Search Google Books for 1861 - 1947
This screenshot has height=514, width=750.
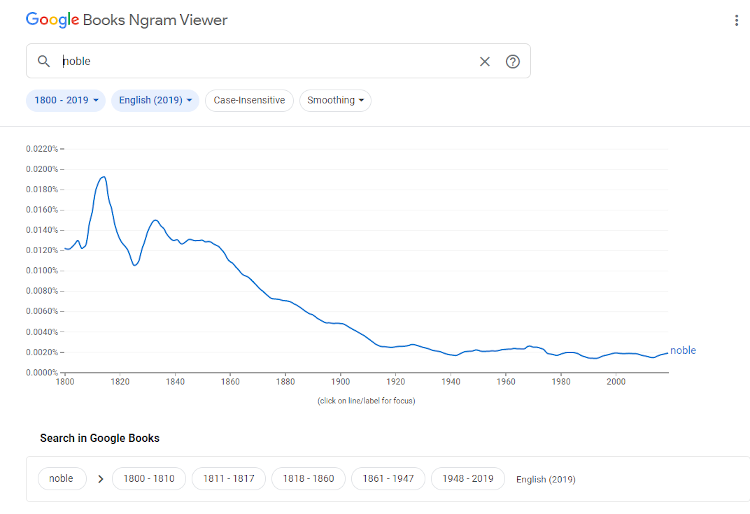[388, 479]
